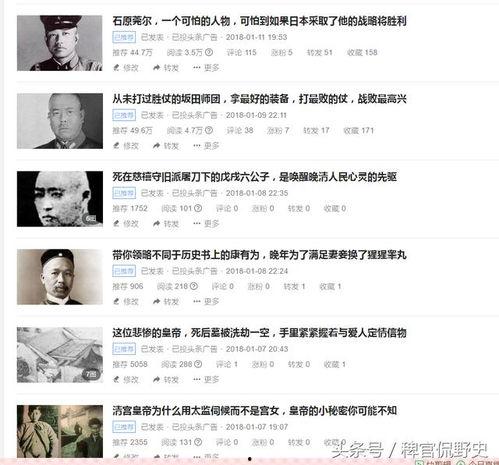Click the tomb illustration thumbnail with the 7图 badge
The image size is (499, 465).
pos(60,355)
